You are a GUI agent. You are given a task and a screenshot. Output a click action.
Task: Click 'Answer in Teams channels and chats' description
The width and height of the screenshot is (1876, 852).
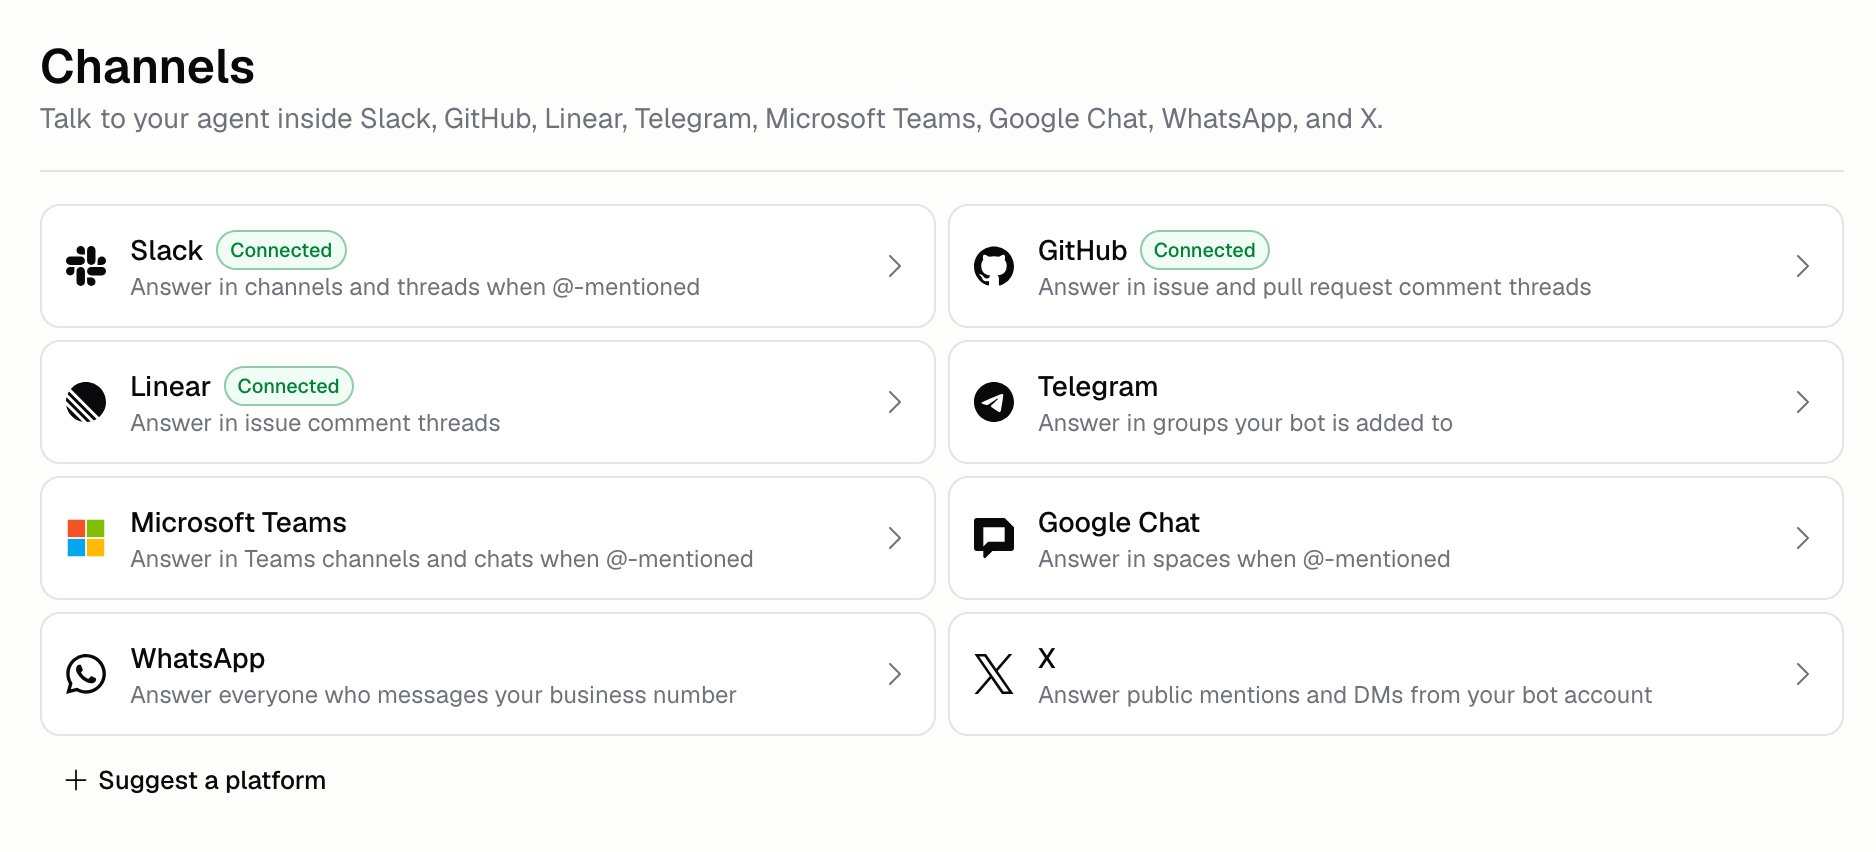[442, 559]
